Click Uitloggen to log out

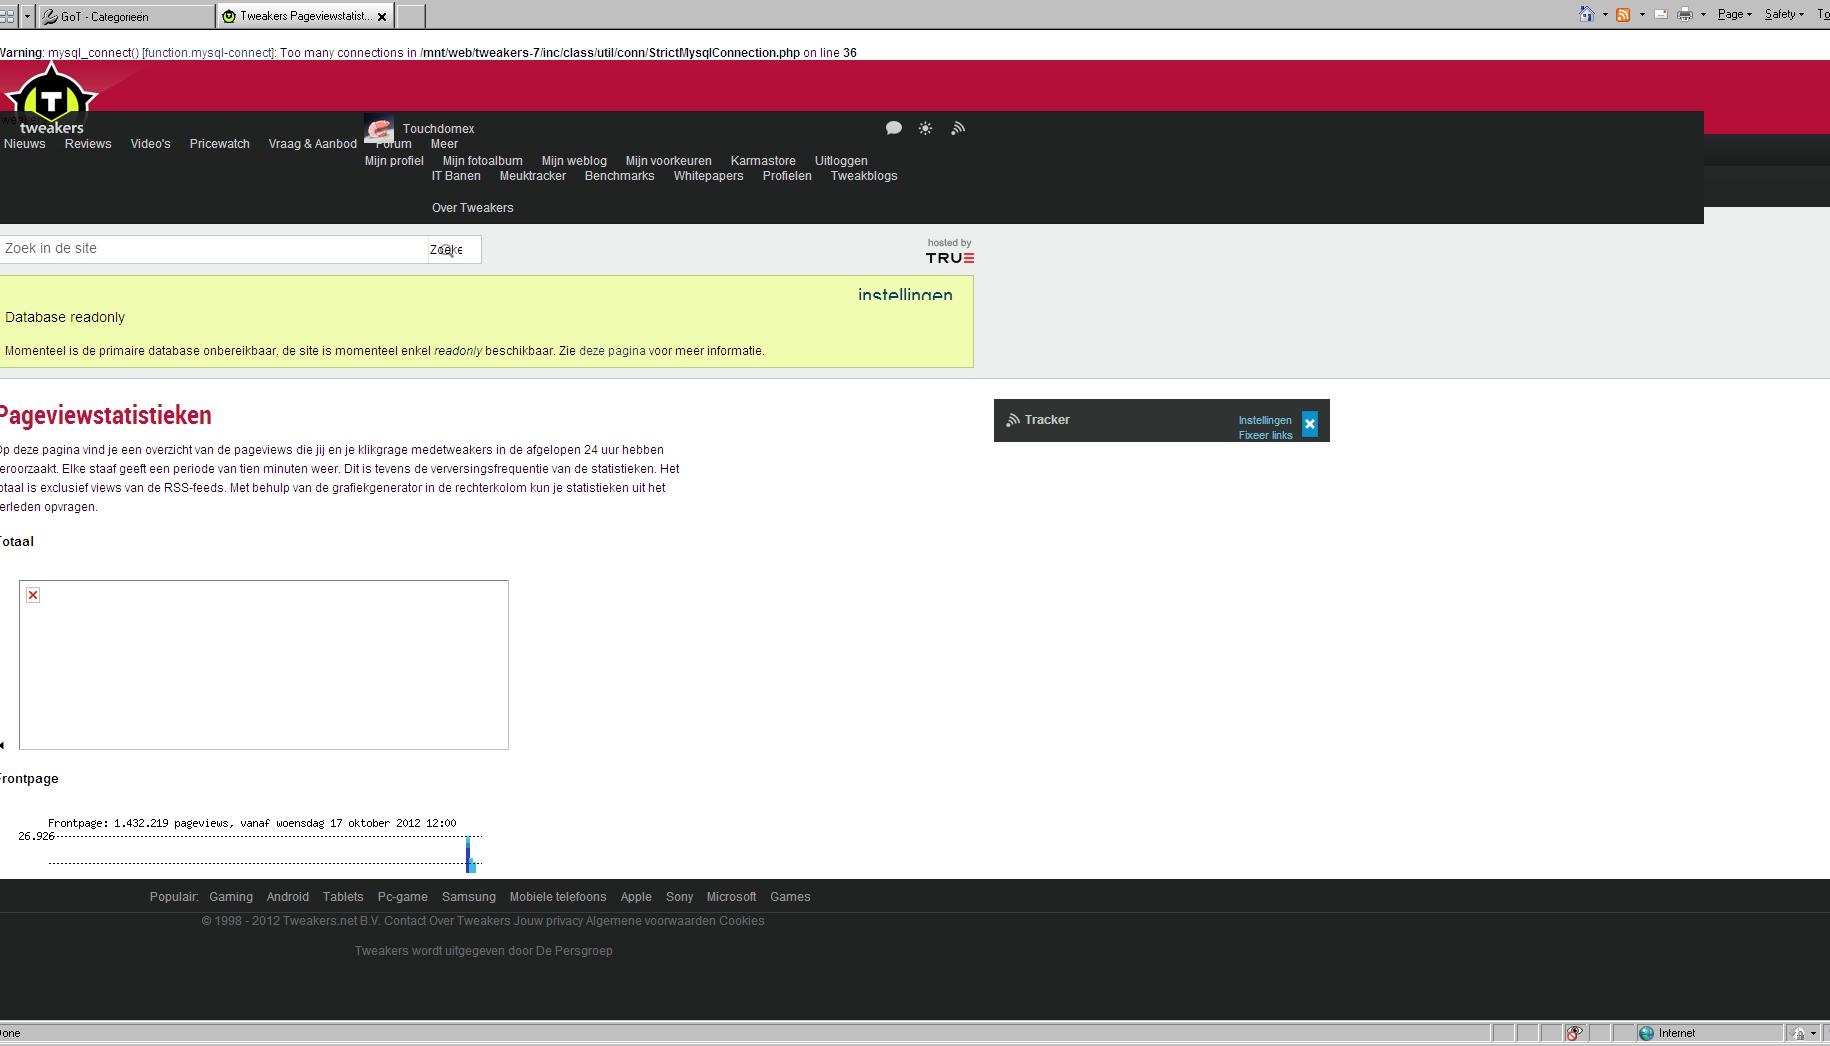coord(841,161)
